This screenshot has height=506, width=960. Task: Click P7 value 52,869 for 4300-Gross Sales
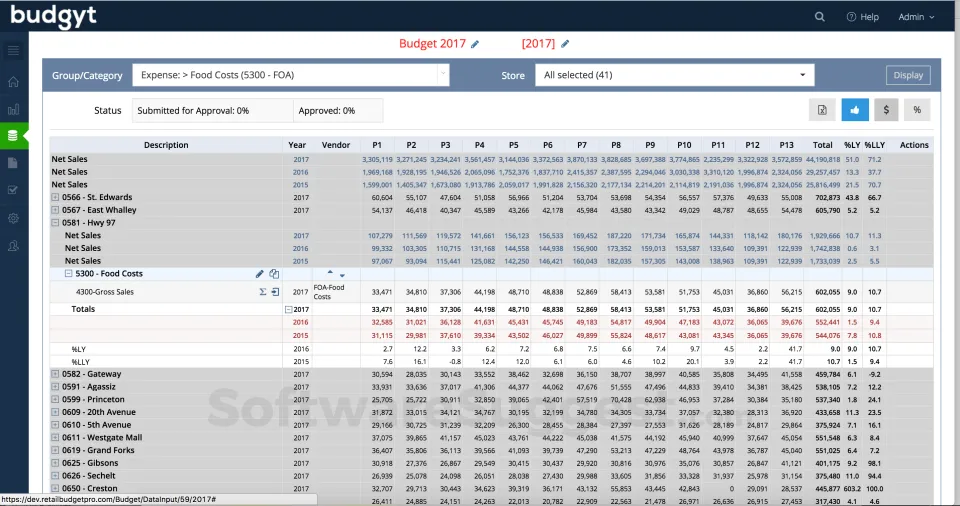pos(587,293)
